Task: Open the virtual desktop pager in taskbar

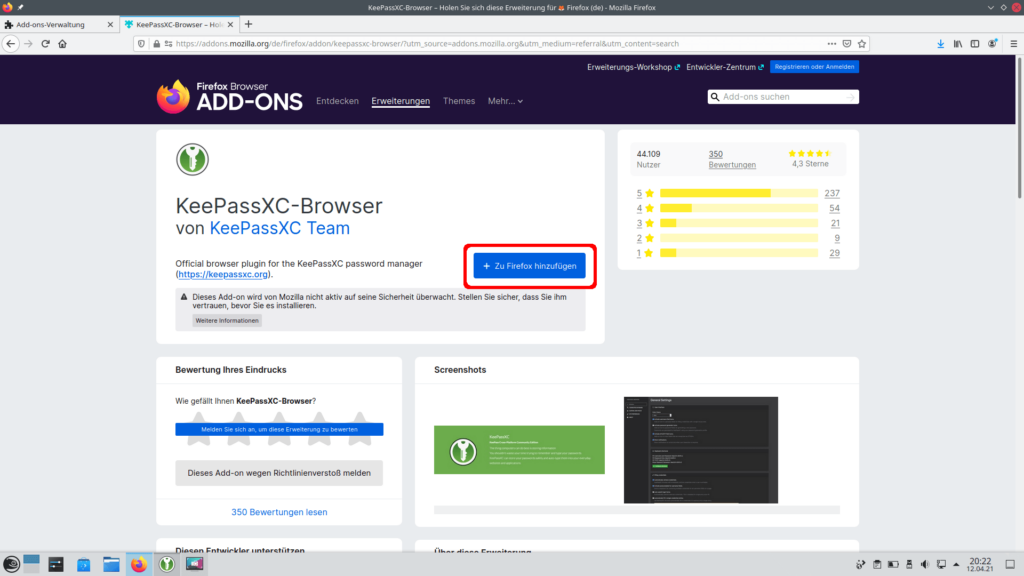Action: 31,564
